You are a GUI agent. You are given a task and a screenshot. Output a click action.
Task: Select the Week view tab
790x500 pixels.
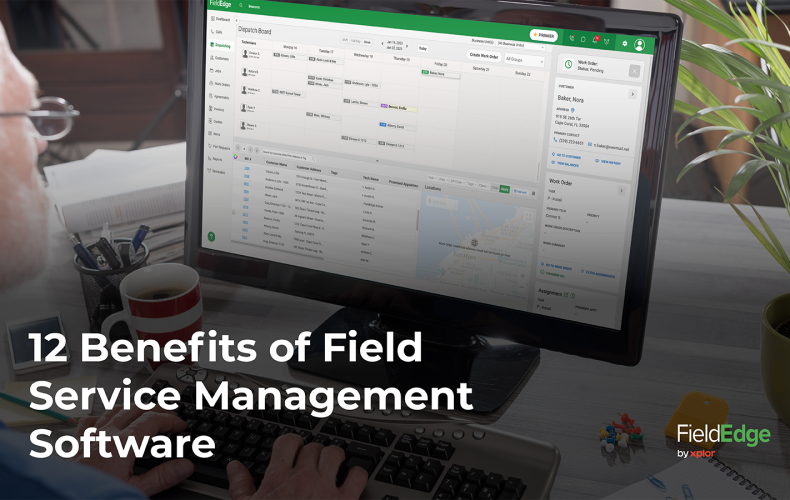(367, 42)
